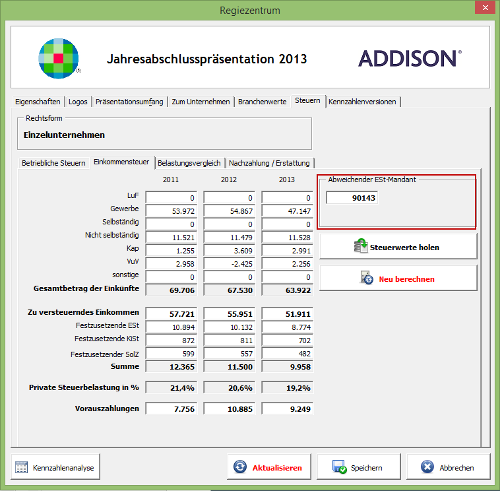Open Nachzahlung / Erstattung subtab
Screen dimensions: 500x491
click(269, 163)
